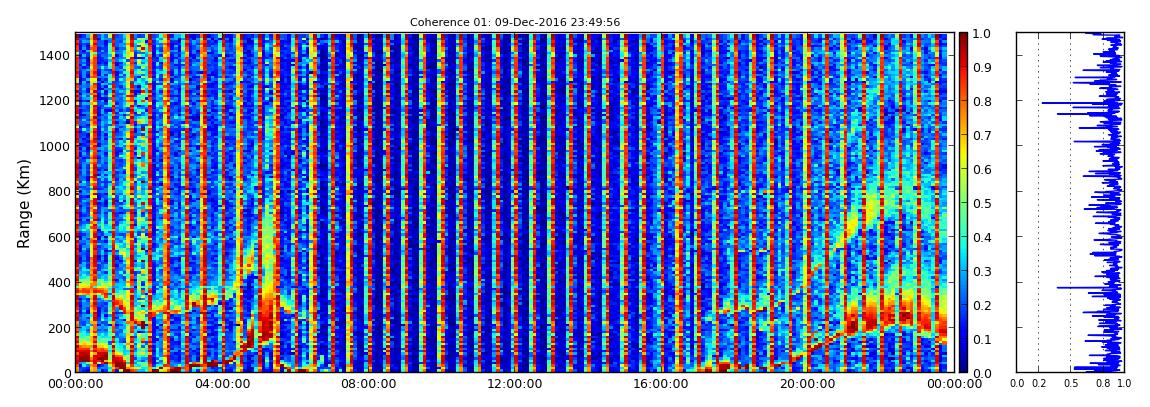This screenshot has width=1150, height=407.
Task: Click the colorbar 0.6 label
Action: coord(982,169)
